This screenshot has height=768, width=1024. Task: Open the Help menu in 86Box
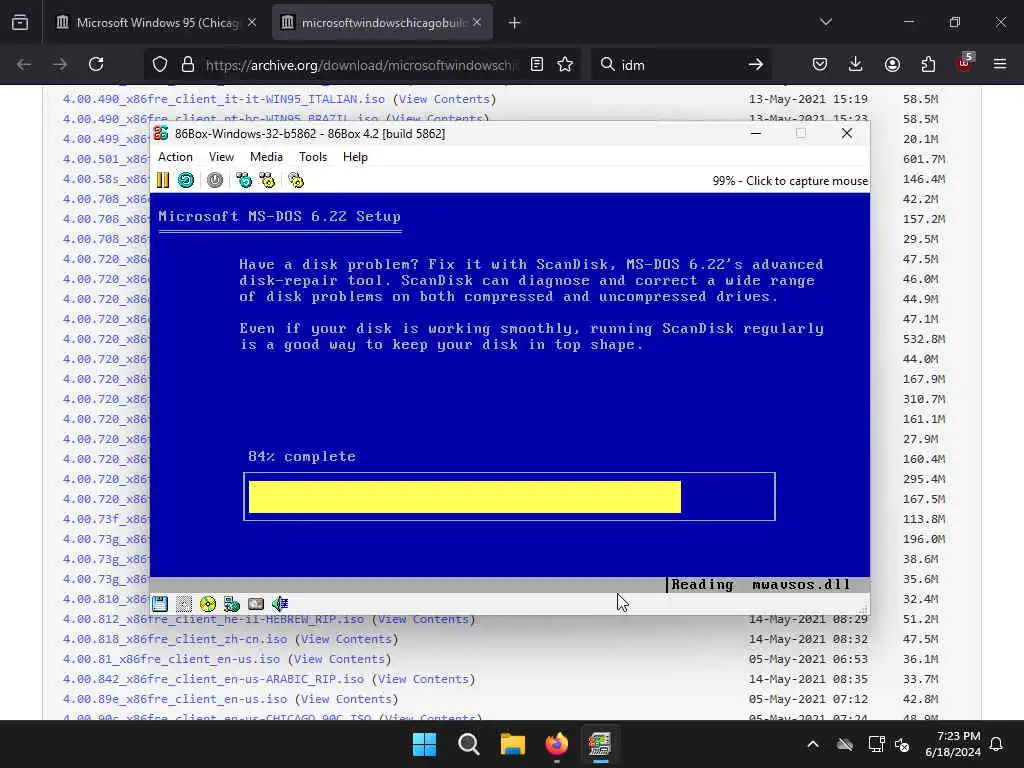point(355,157)
